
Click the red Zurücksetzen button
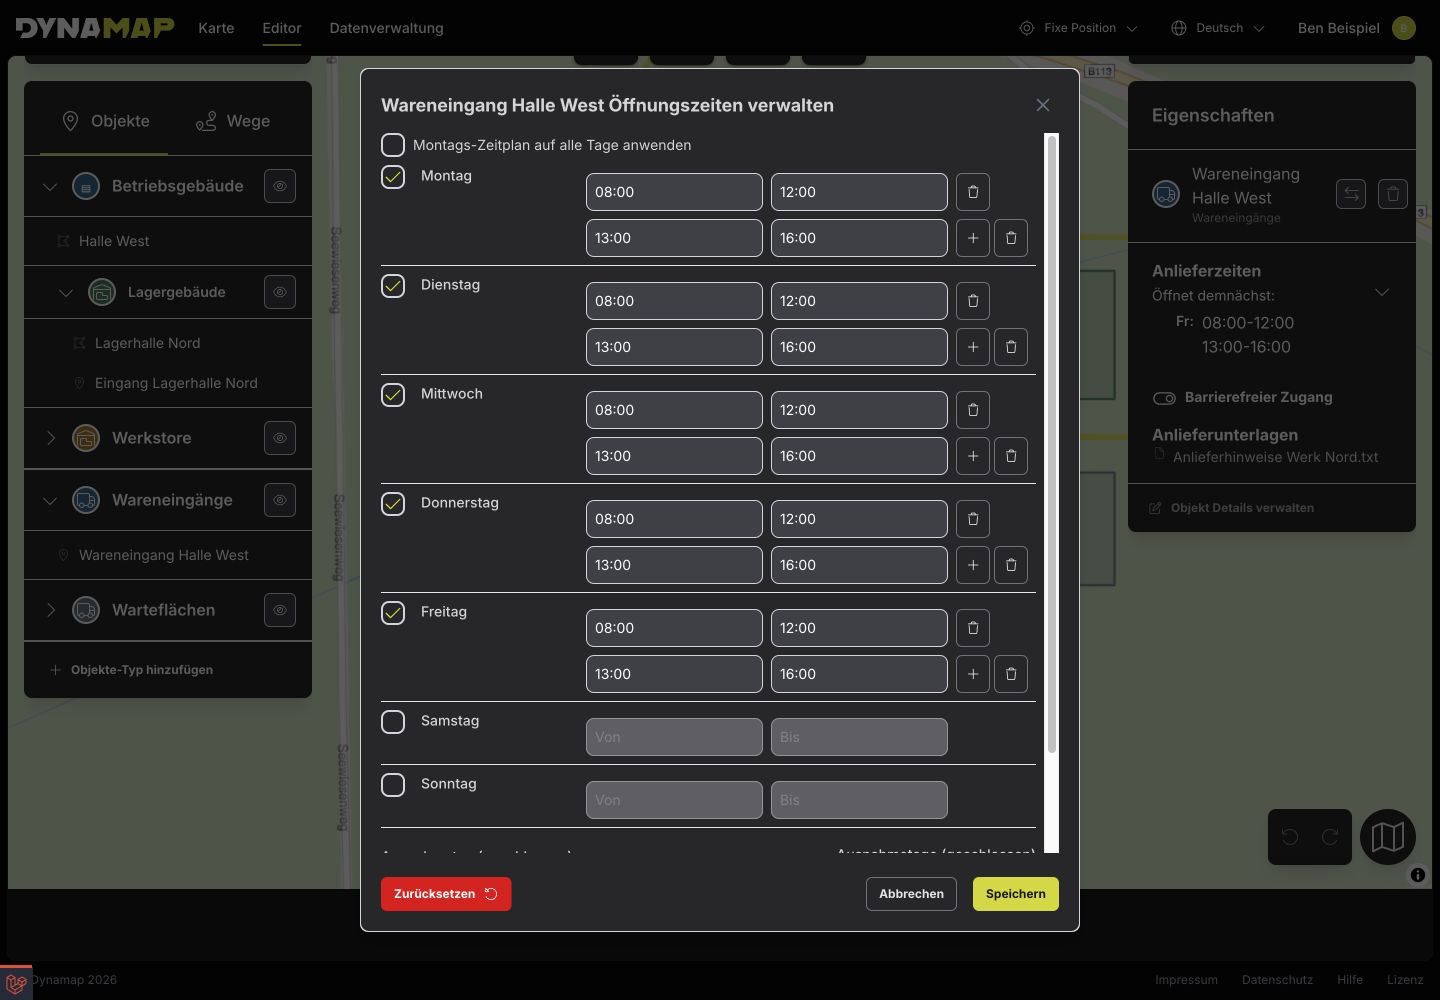pos(446,894)
